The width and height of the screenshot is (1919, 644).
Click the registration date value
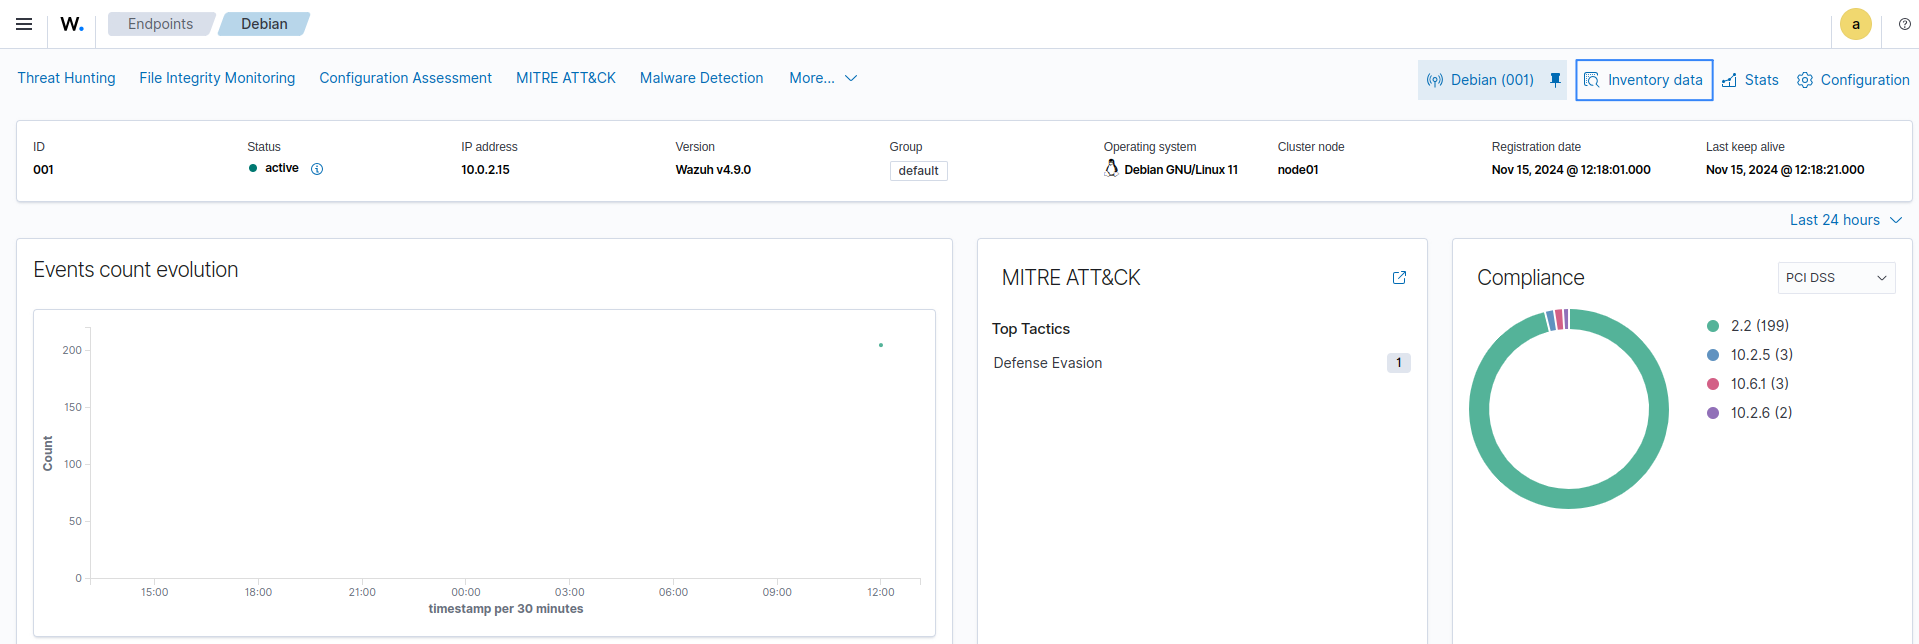tap(1571, 170)
